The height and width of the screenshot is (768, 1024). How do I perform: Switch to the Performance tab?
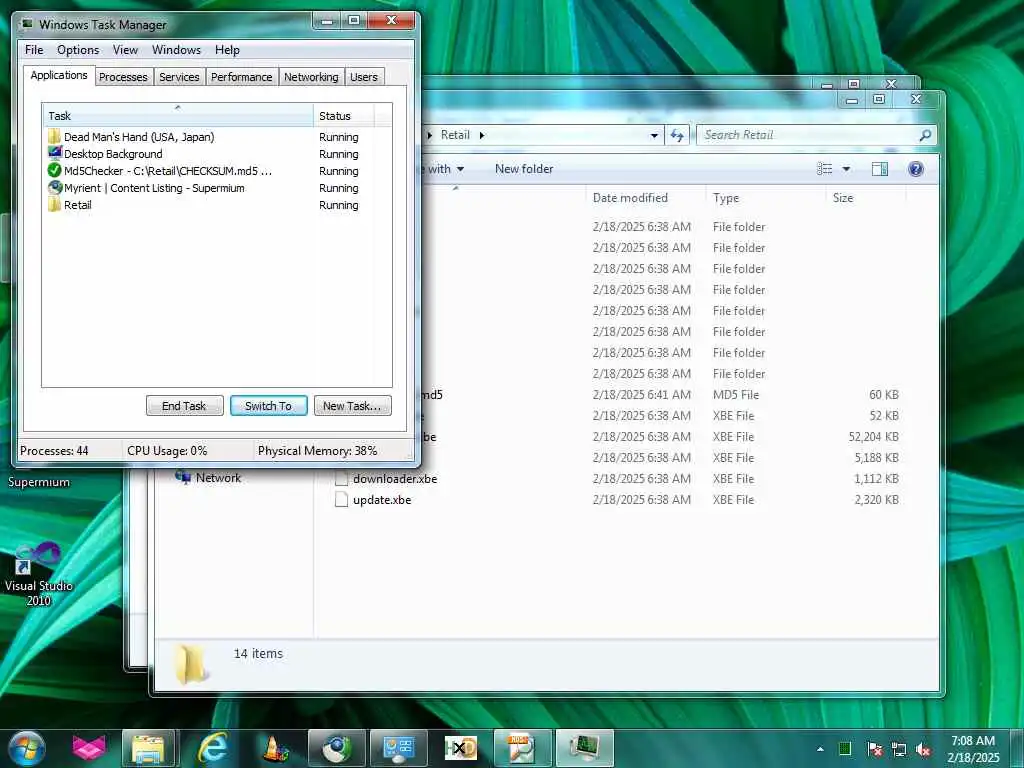coord(242,77)
